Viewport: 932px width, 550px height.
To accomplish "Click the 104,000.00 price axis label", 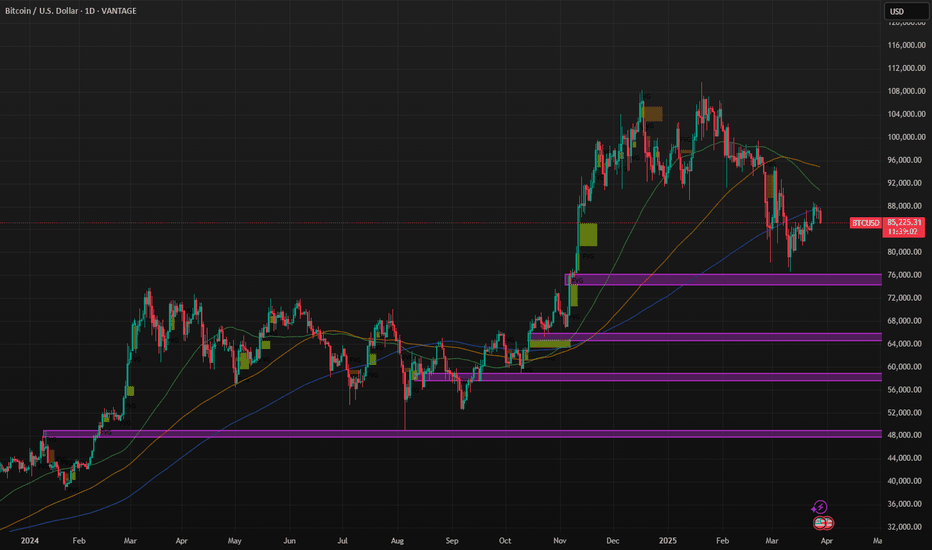I will click(906, 114).
